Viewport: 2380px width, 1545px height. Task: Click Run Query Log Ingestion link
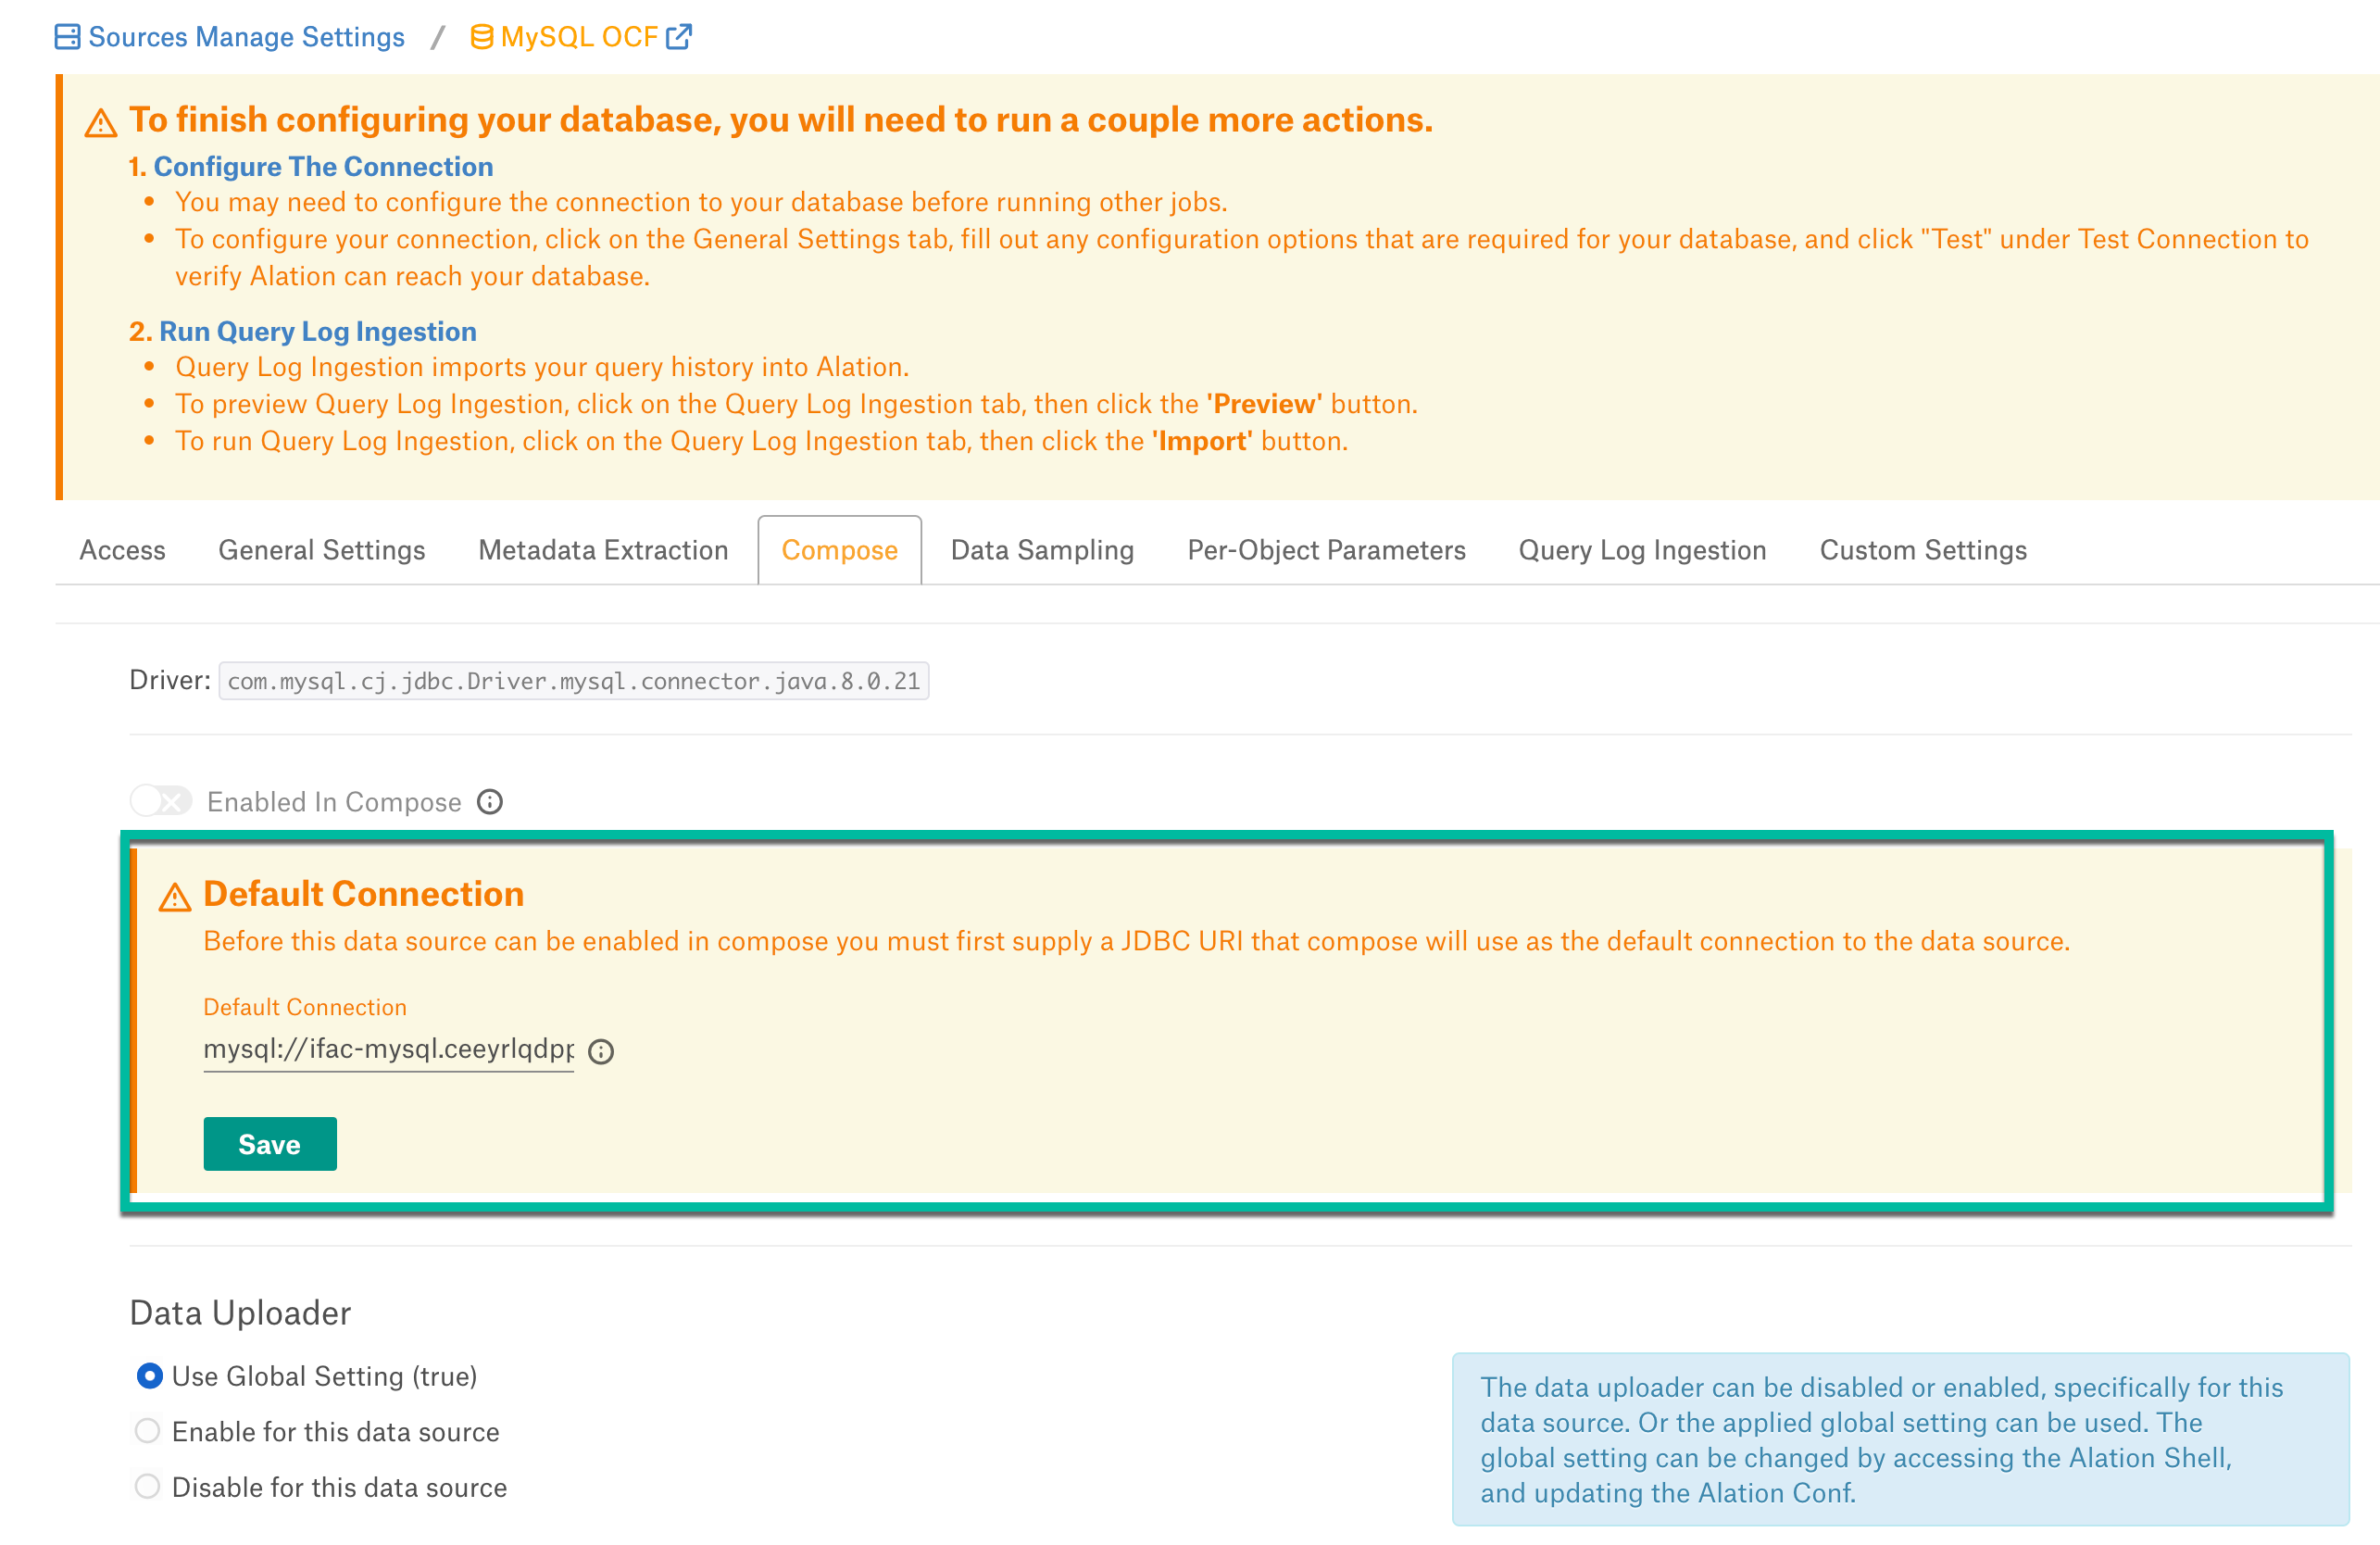pos(318,331)
